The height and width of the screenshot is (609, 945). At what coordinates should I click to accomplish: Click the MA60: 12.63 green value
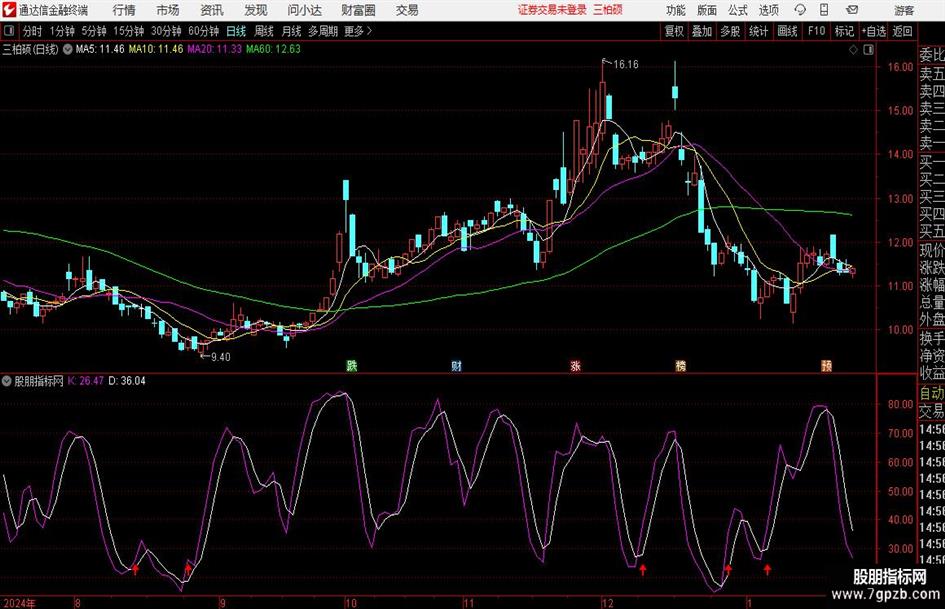(x=273, y=49)
